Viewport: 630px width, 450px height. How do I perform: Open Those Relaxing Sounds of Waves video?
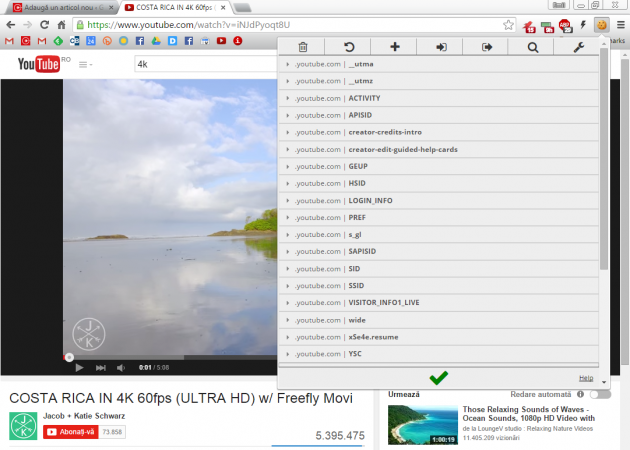[529, 414]
